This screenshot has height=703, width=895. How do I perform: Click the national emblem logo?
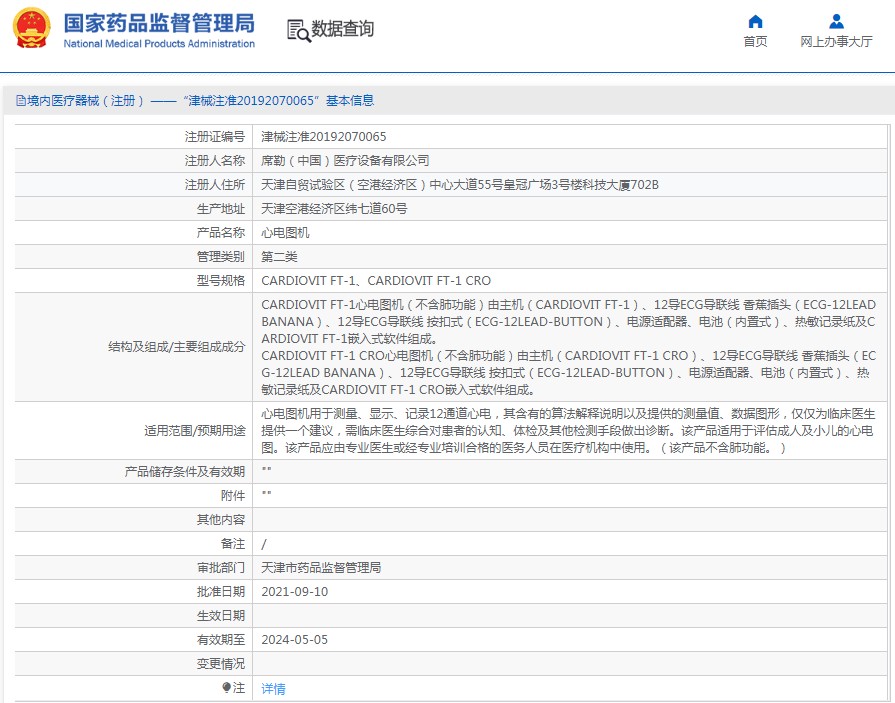(30, 28)
